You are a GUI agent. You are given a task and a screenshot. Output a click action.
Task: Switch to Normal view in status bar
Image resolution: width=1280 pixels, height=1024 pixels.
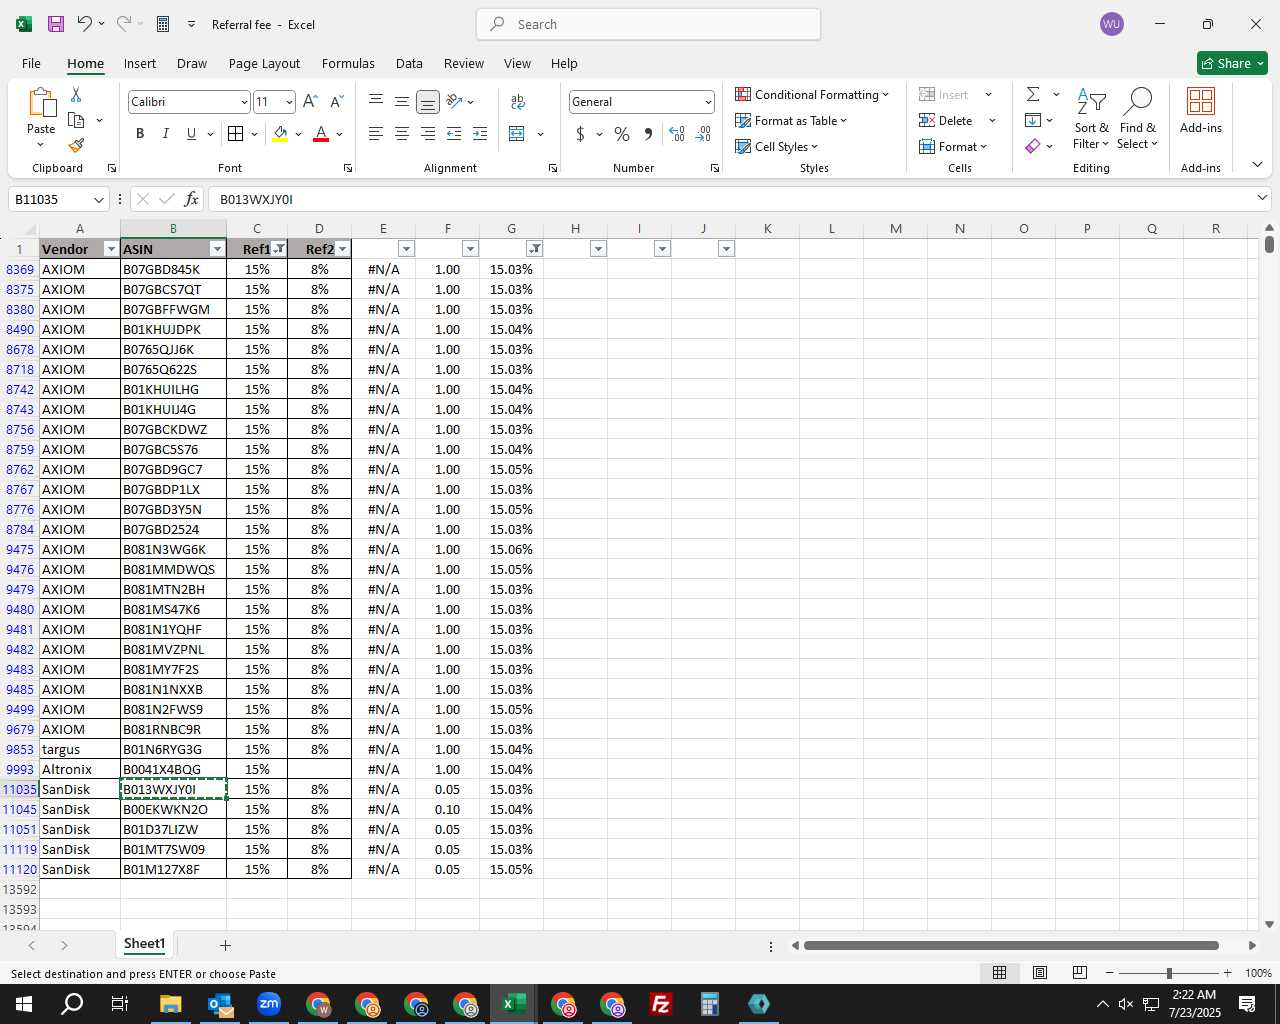[999, 973]
